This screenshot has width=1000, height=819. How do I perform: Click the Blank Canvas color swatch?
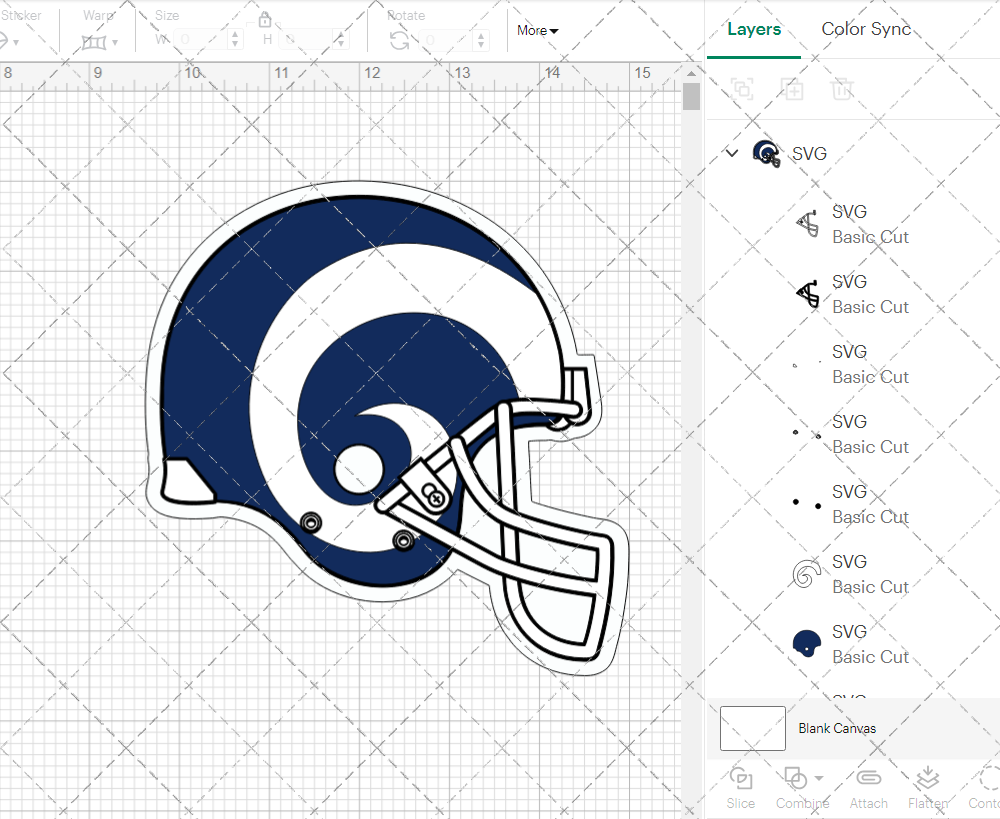point(753,728)
